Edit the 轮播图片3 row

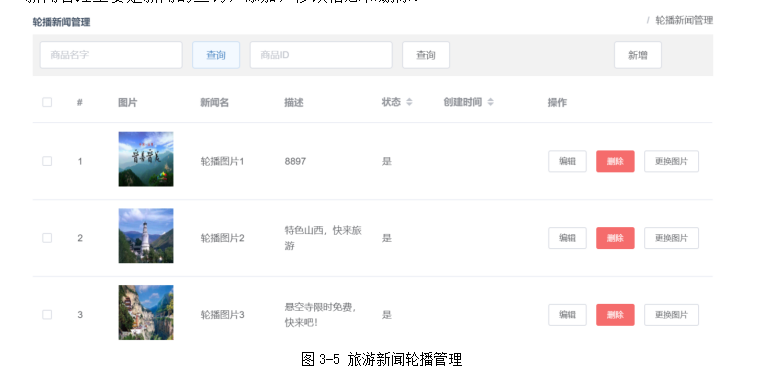(x=567, y=315)
